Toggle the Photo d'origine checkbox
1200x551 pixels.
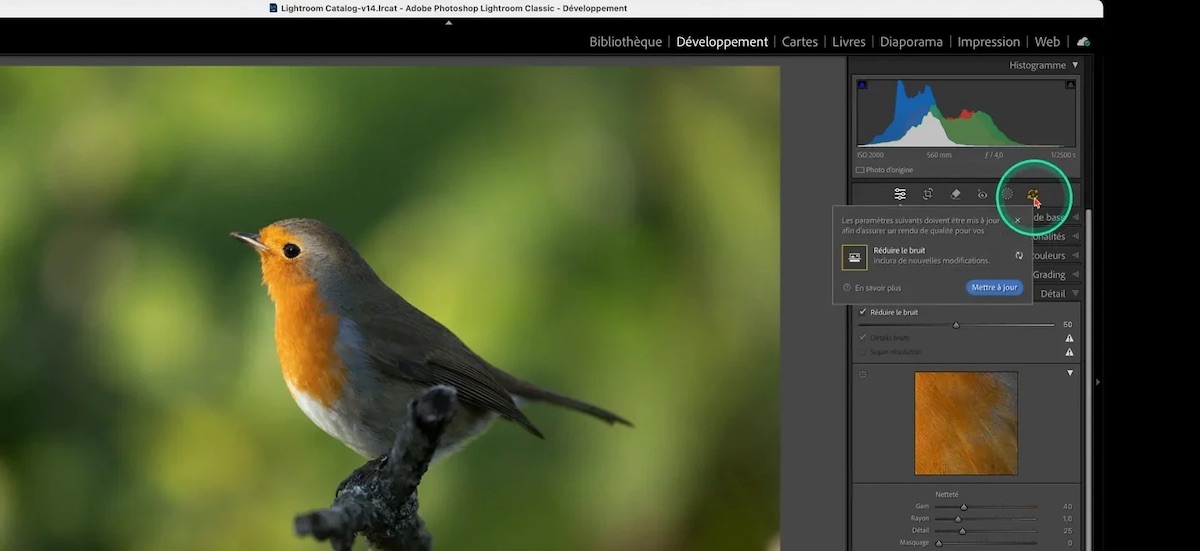[x=860, y=170]
